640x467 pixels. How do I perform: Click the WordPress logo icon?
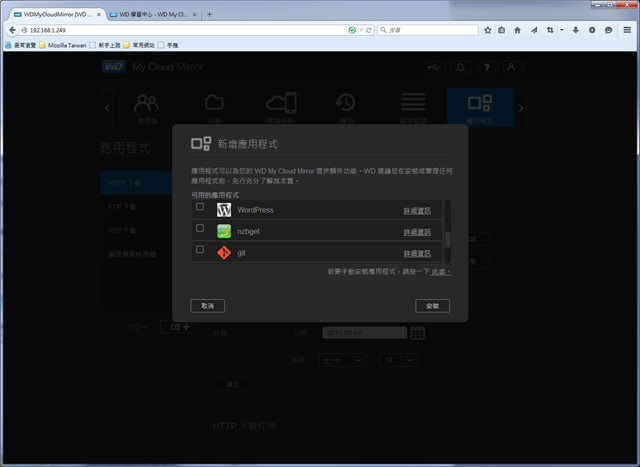(224, 210)
